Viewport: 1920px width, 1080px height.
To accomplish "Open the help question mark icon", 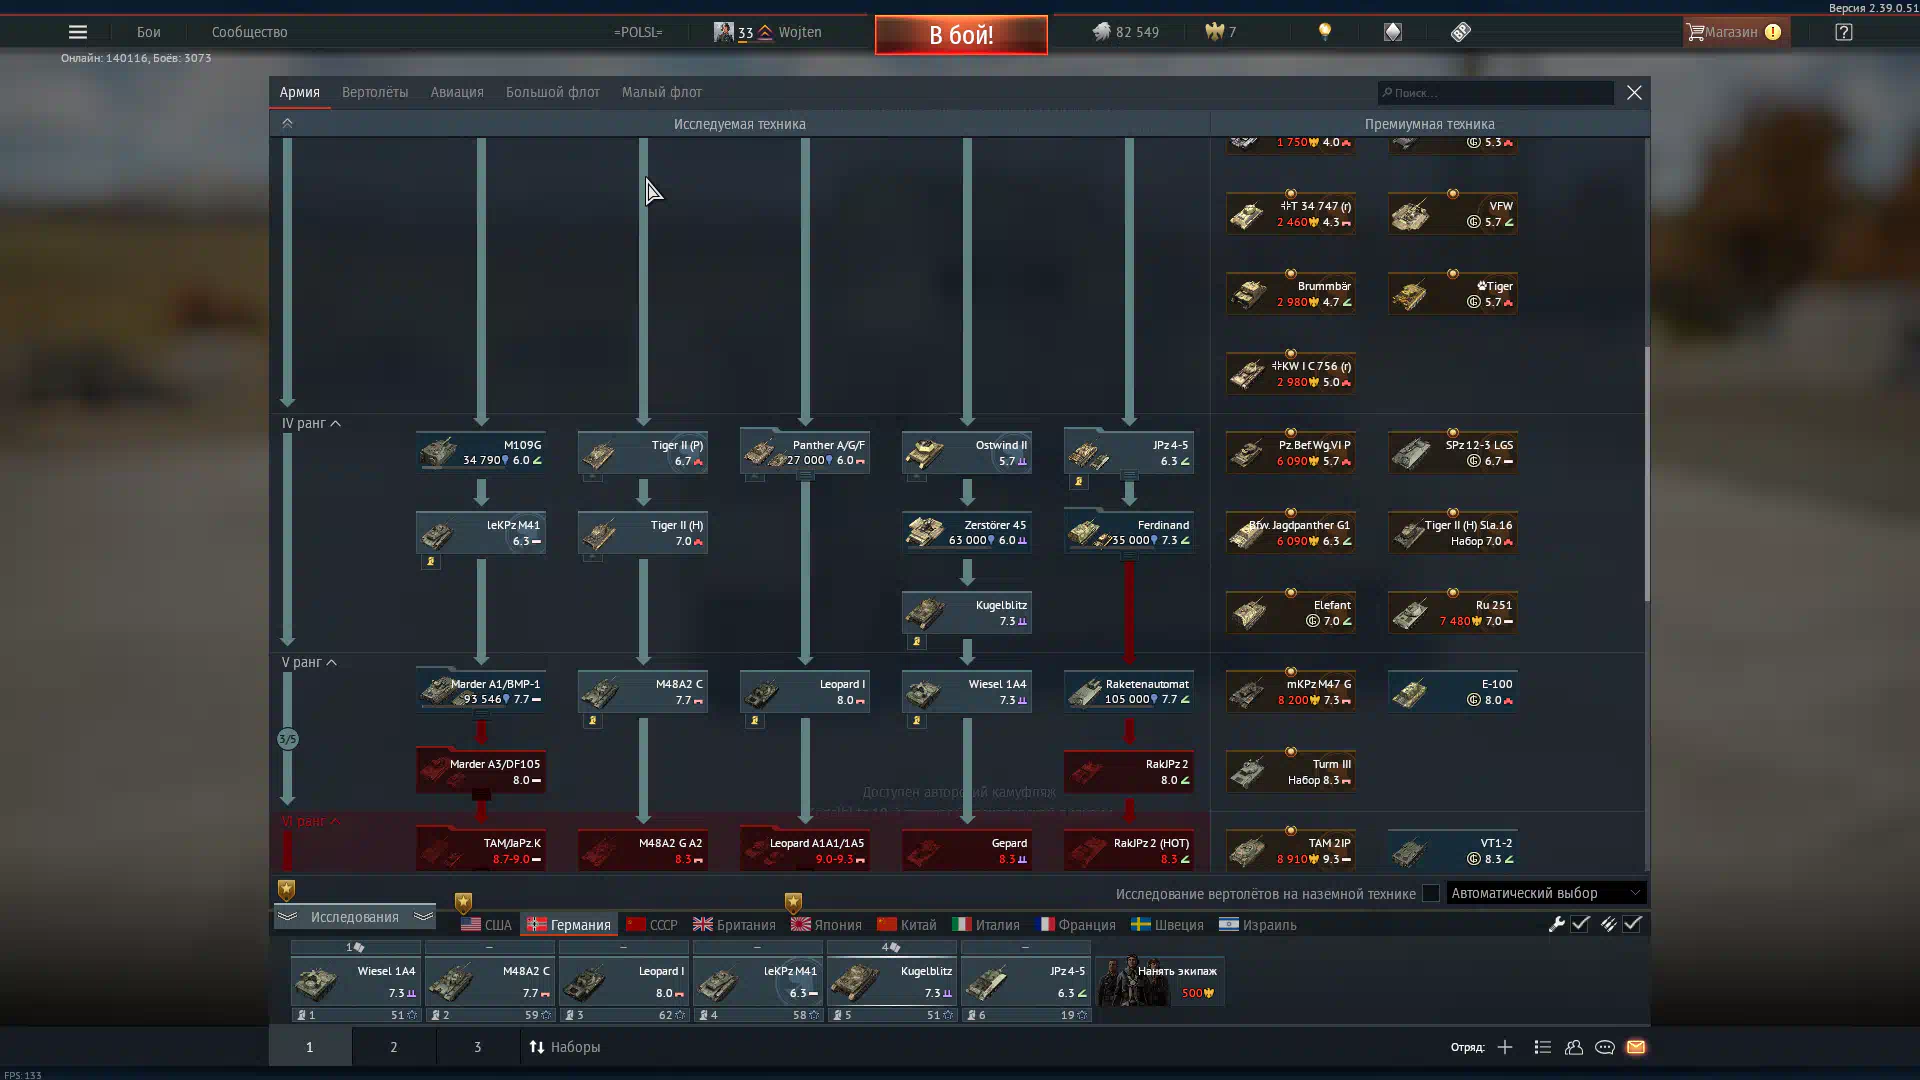I will (x=1844, y=32).
